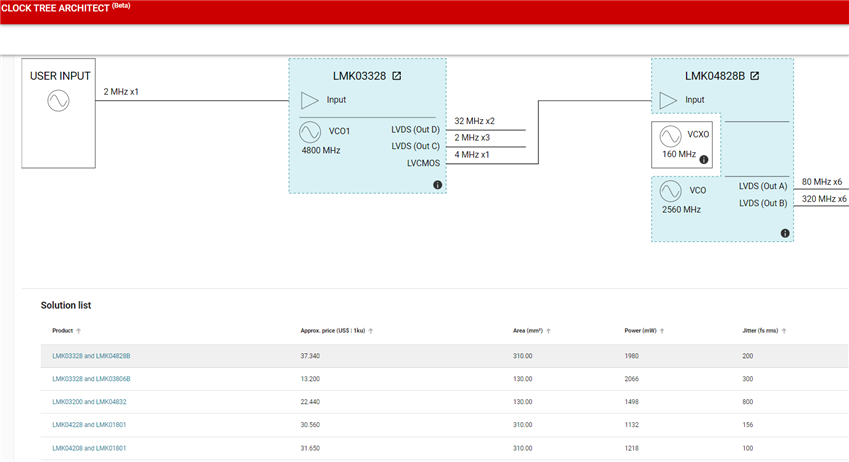849x462 pixels.
Task: Click power value 1132
Action: point(631,425)
